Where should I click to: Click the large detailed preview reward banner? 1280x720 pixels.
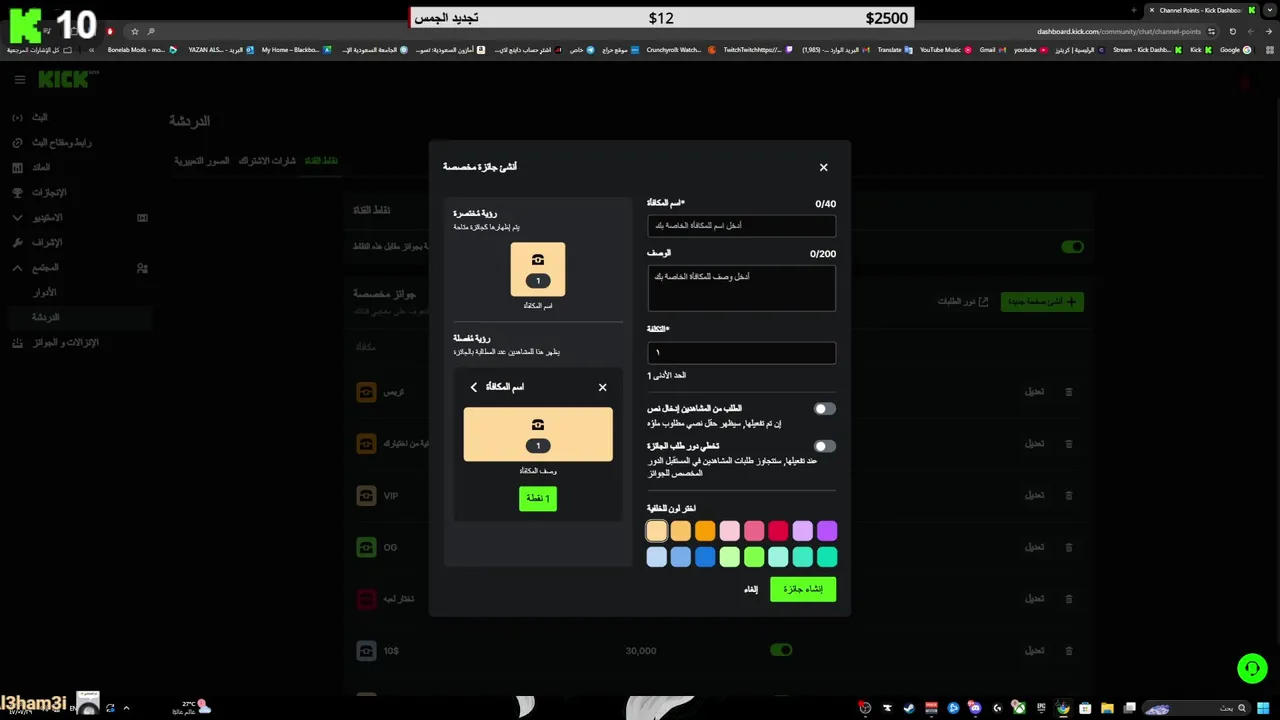[538, 434]
